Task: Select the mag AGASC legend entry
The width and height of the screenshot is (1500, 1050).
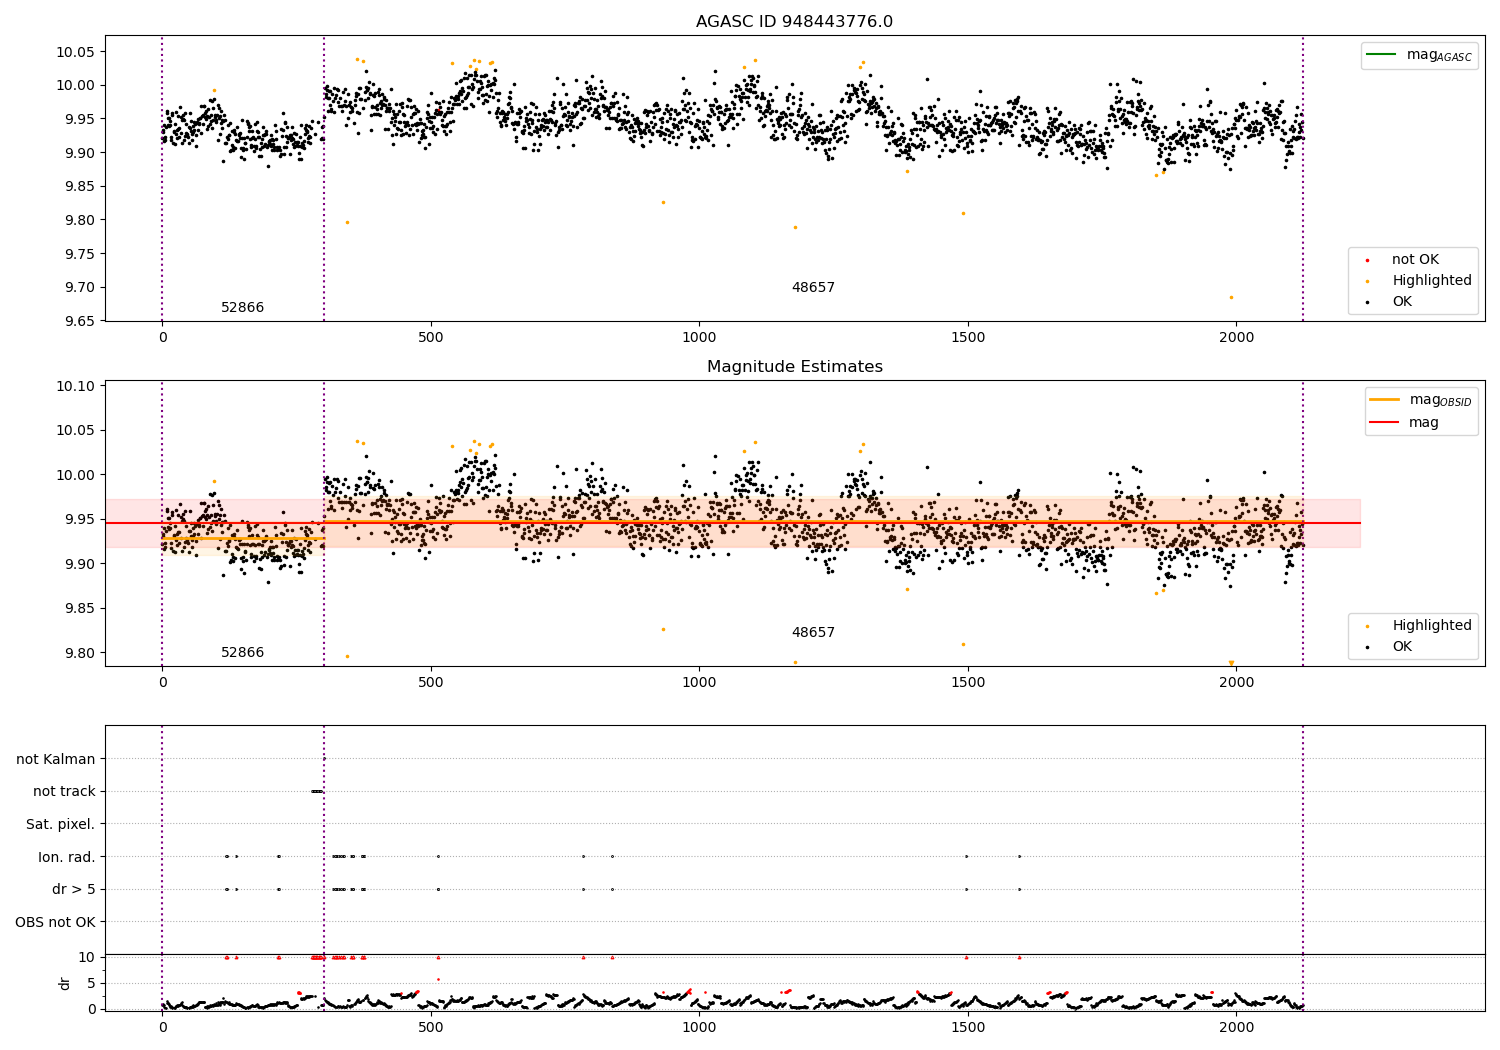Action: click(1419, 55)
